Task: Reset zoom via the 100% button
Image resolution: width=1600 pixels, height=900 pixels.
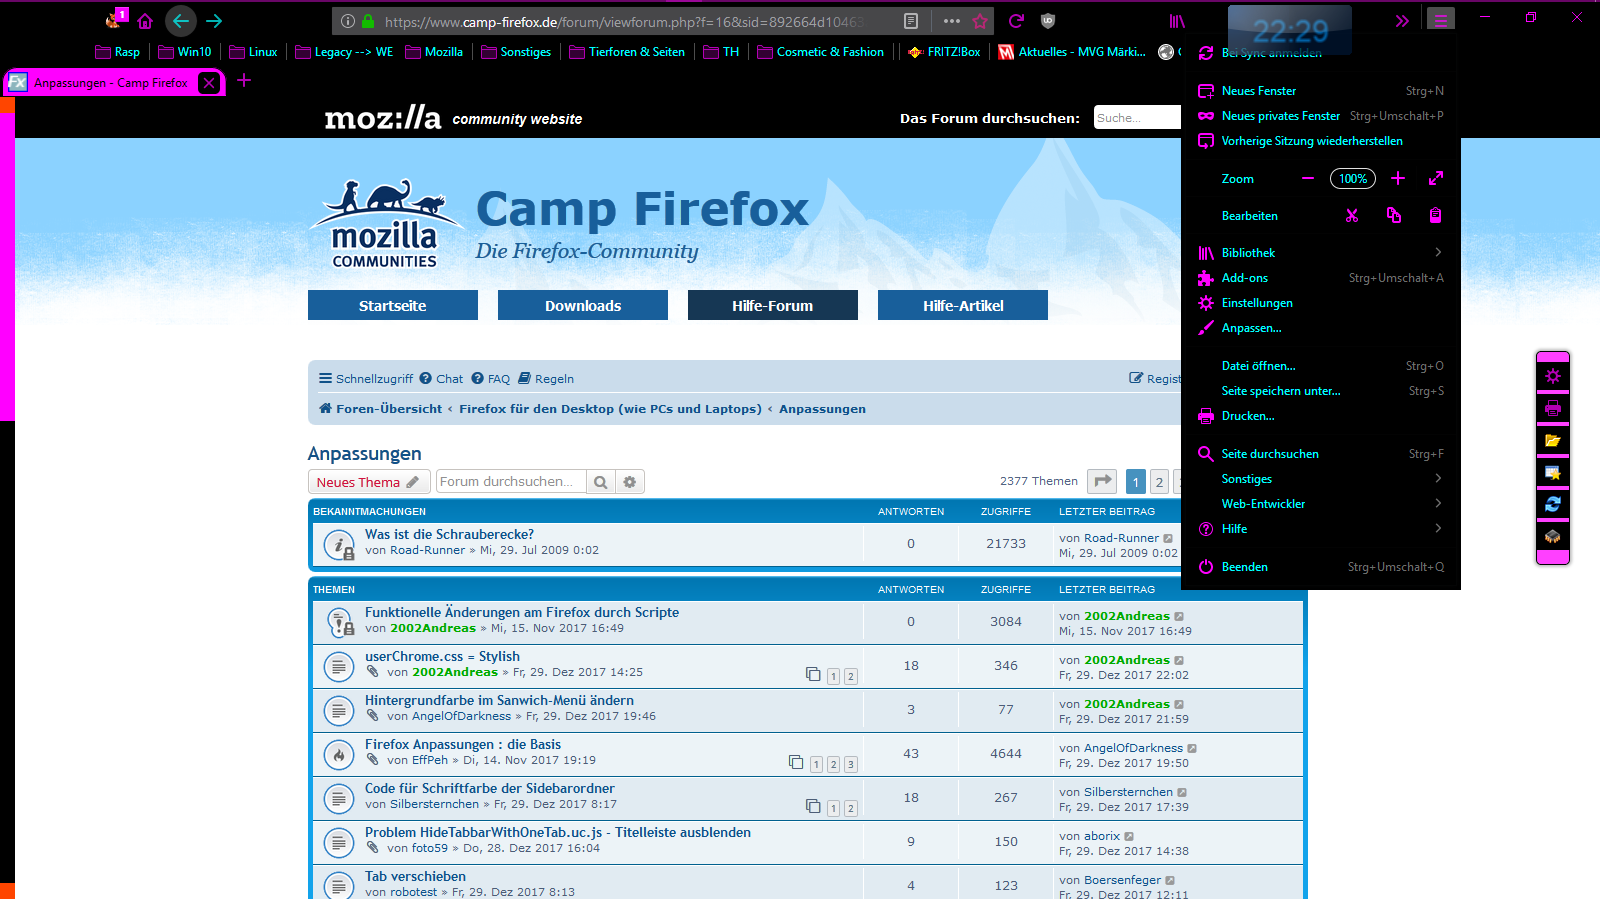Action: pyautogui.click(x=1353, y=179)
